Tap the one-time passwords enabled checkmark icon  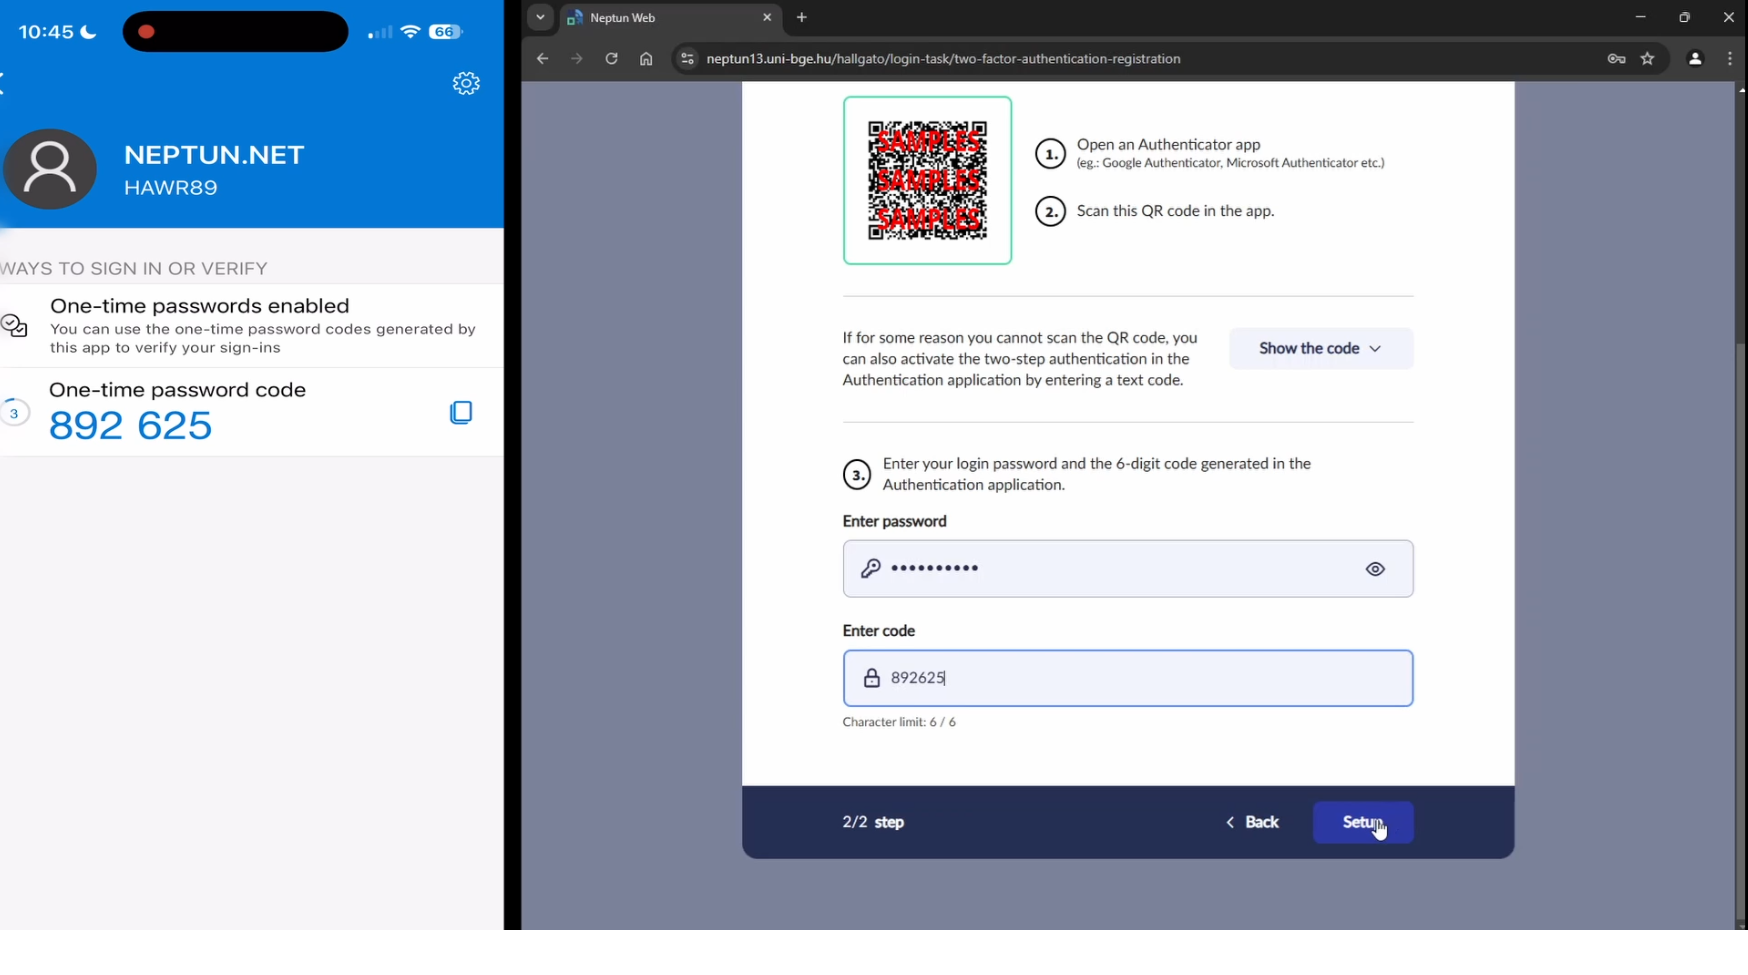point(14,325)
